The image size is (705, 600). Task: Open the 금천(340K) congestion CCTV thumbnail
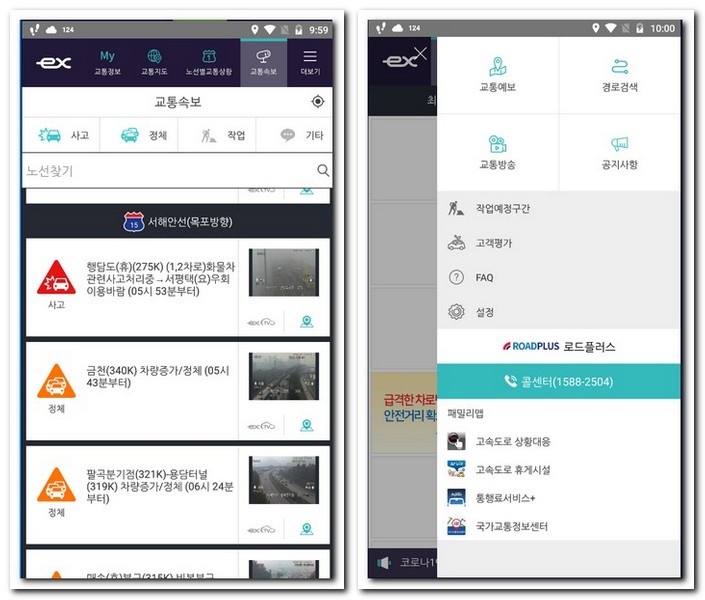[284, 376]
